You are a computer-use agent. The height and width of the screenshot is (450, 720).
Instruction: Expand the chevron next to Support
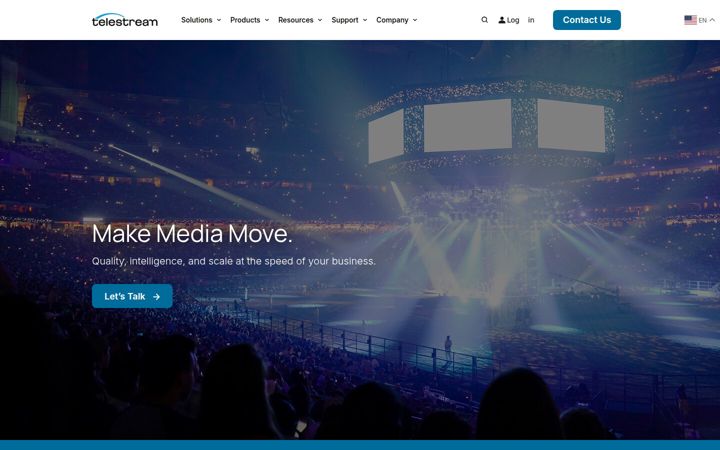coord(365,20)
